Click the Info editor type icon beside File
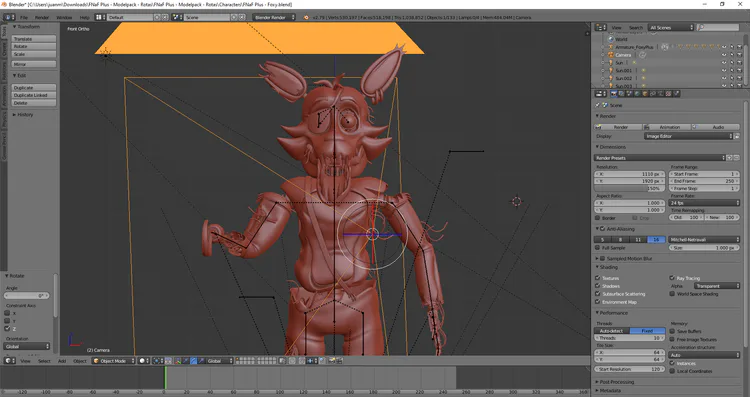The width and height of the screenshot is (750, 397). tap(9, 17)
